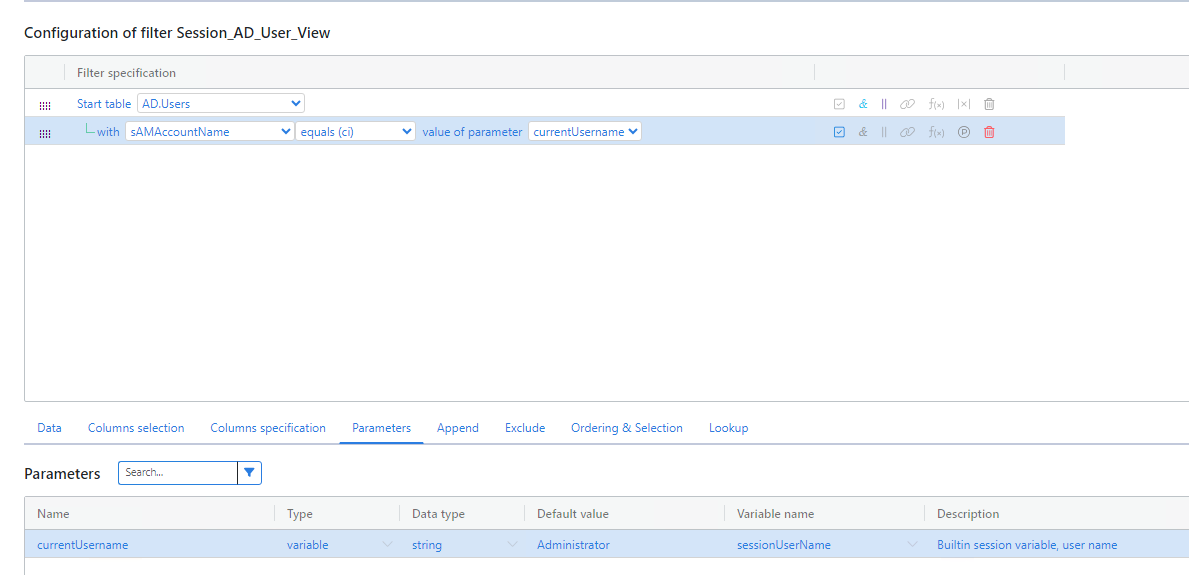Click the drag handle of the sAMAccountName row
The width and height of the screenshot is (1189, 575).
click(45, 133)
